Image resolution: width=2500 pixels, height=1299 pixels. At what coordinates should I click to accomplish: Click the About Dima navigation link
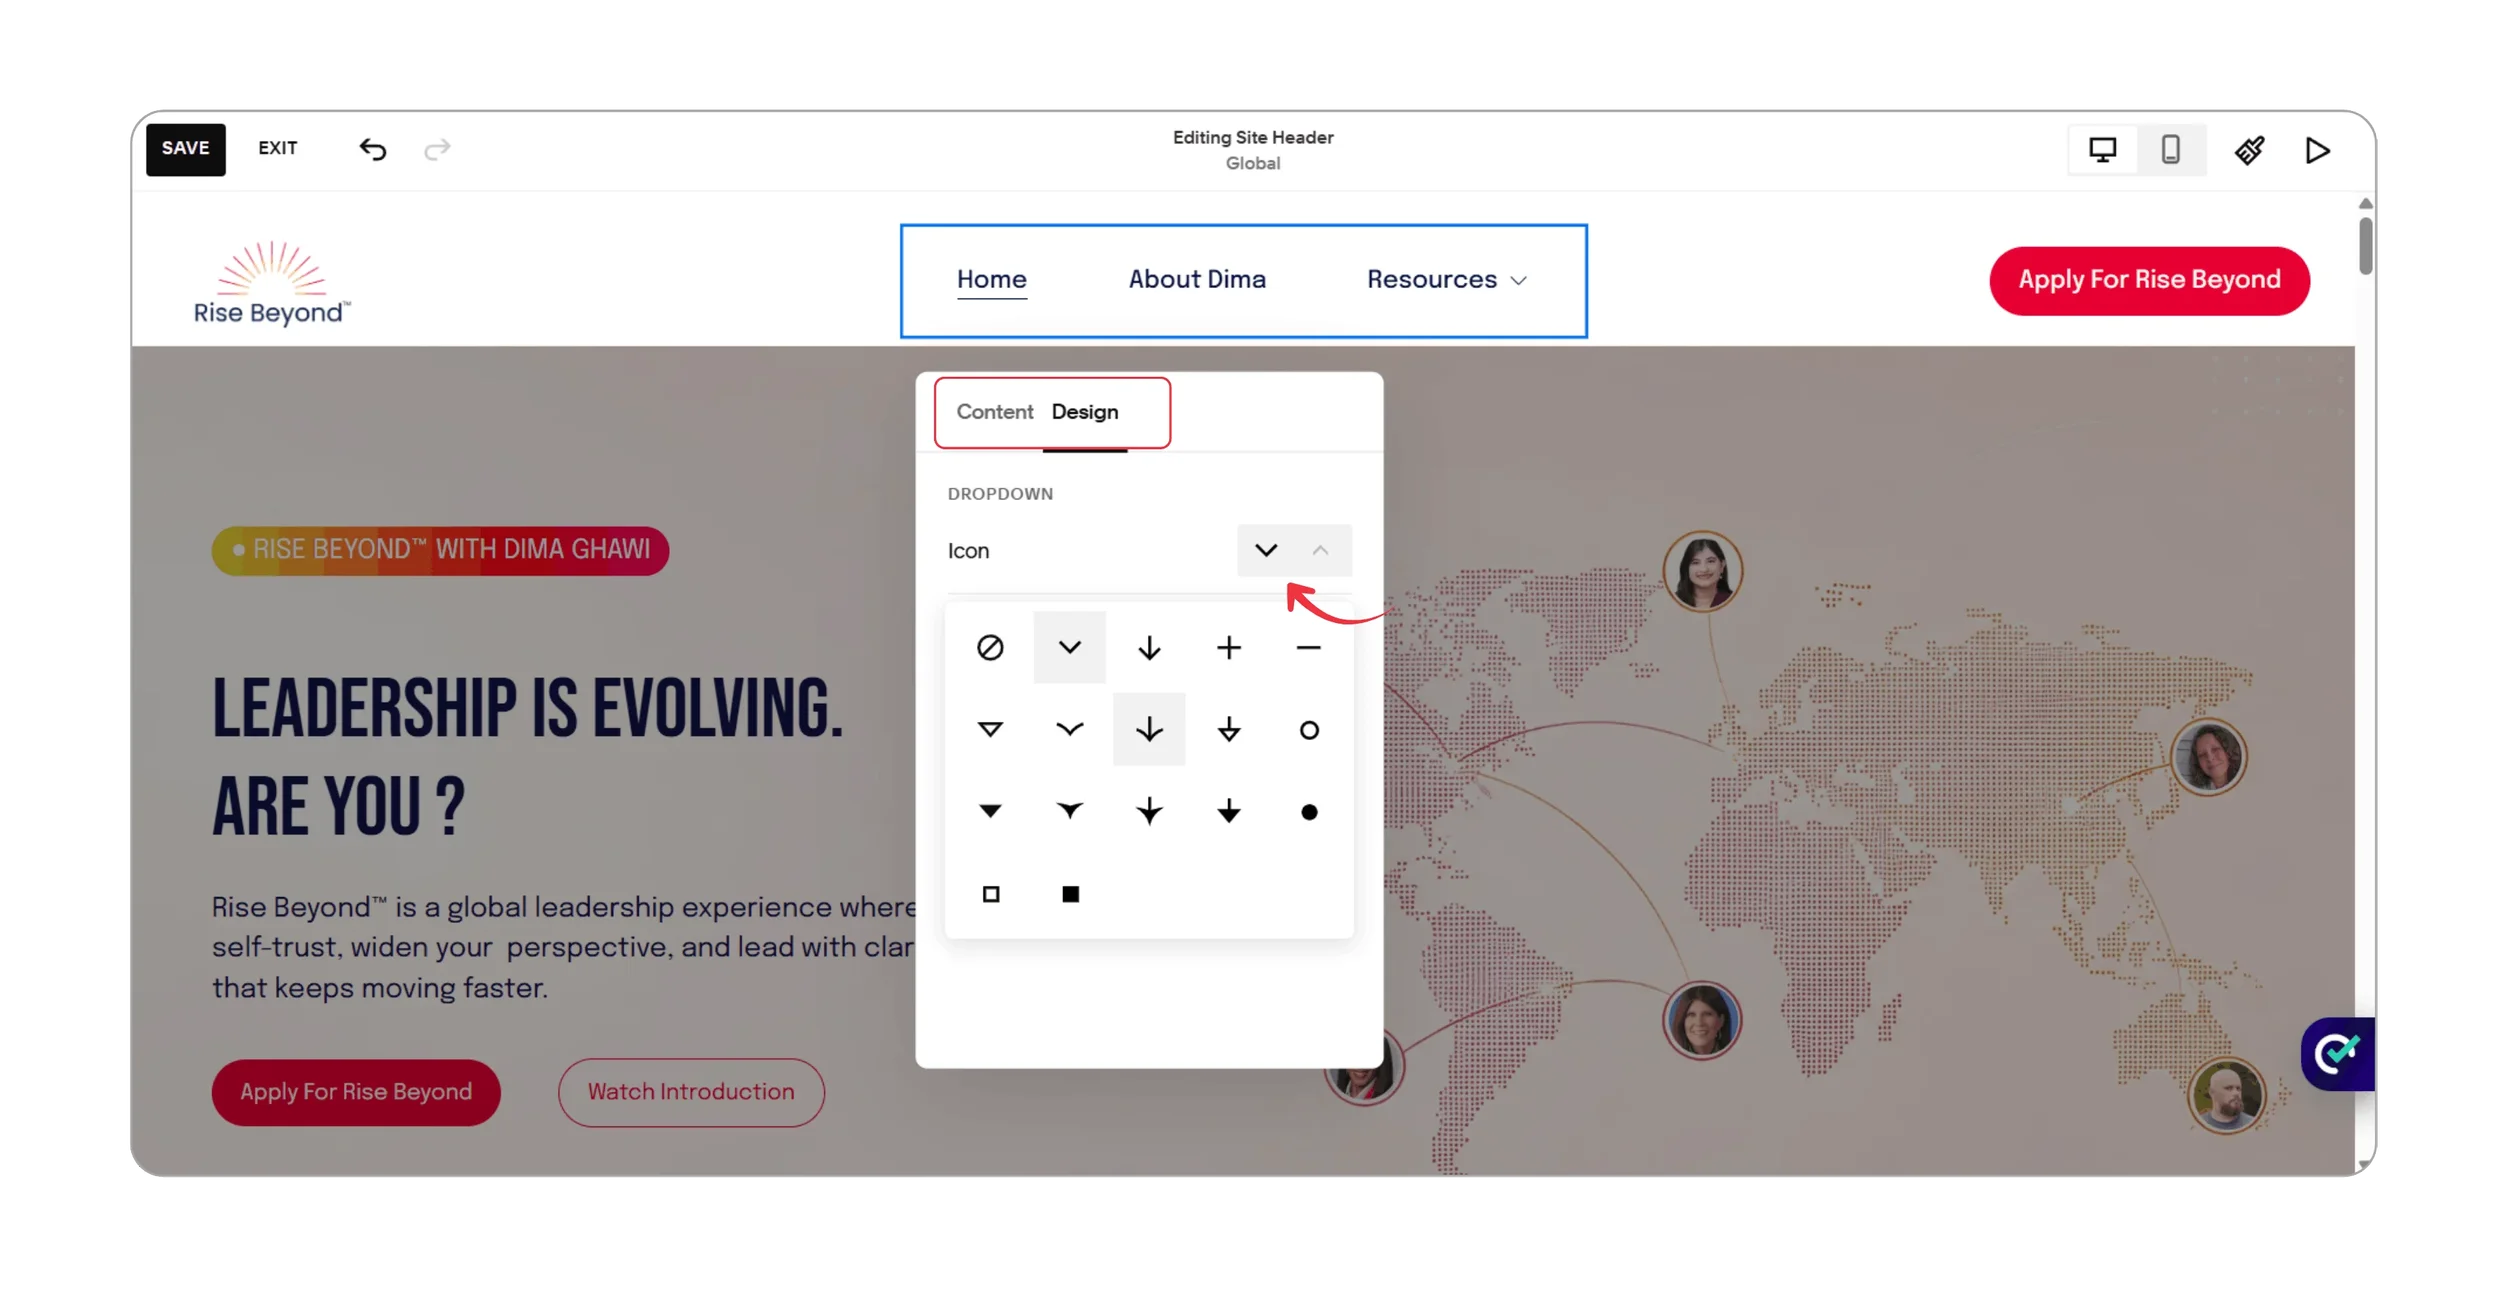(x=1197, y=279)
